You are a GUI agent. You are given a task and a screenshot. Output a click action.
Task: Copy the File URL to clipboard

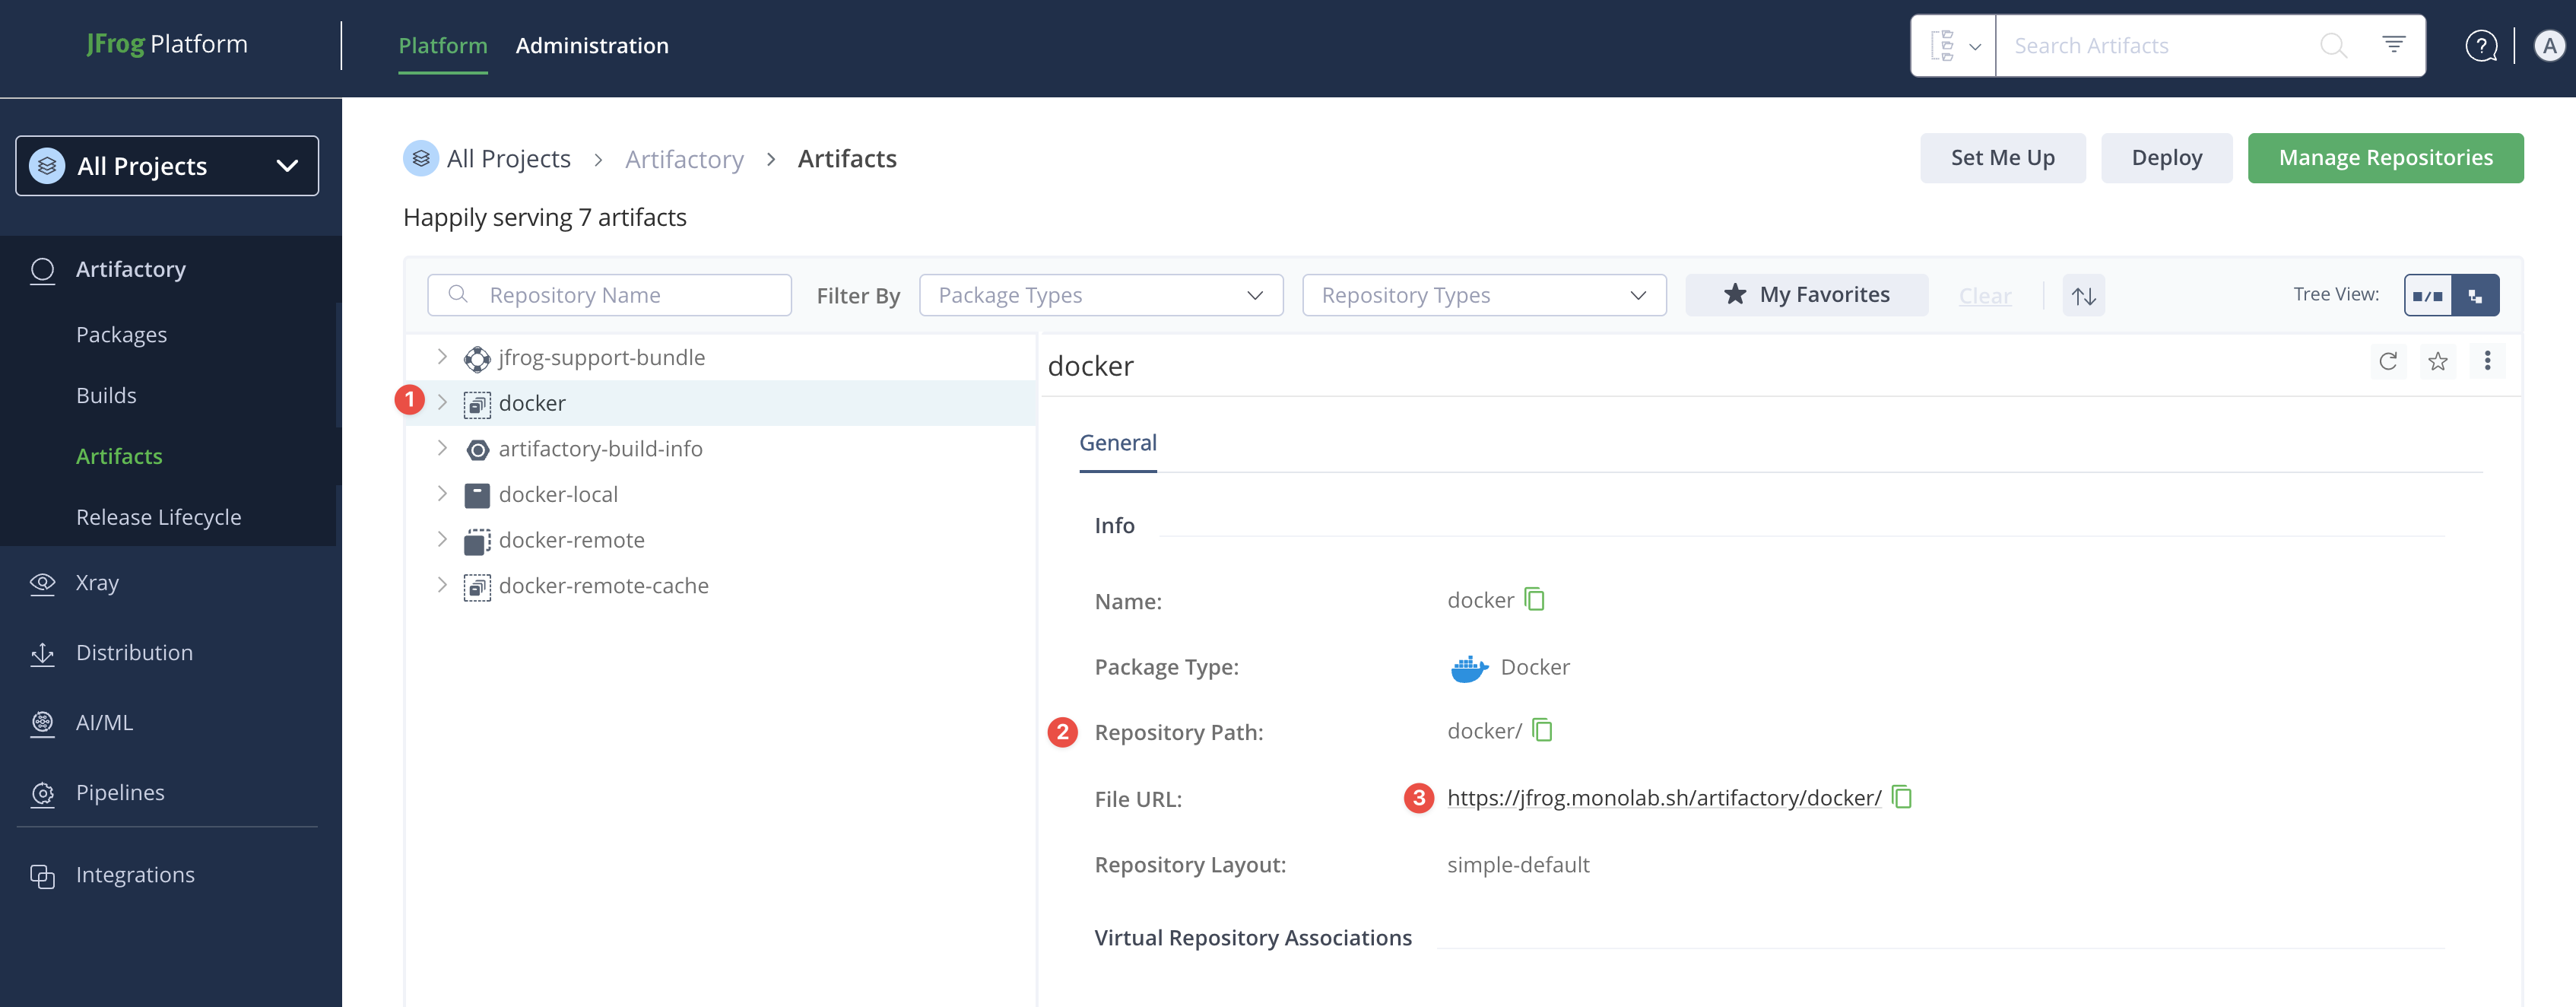(1902, 798)
